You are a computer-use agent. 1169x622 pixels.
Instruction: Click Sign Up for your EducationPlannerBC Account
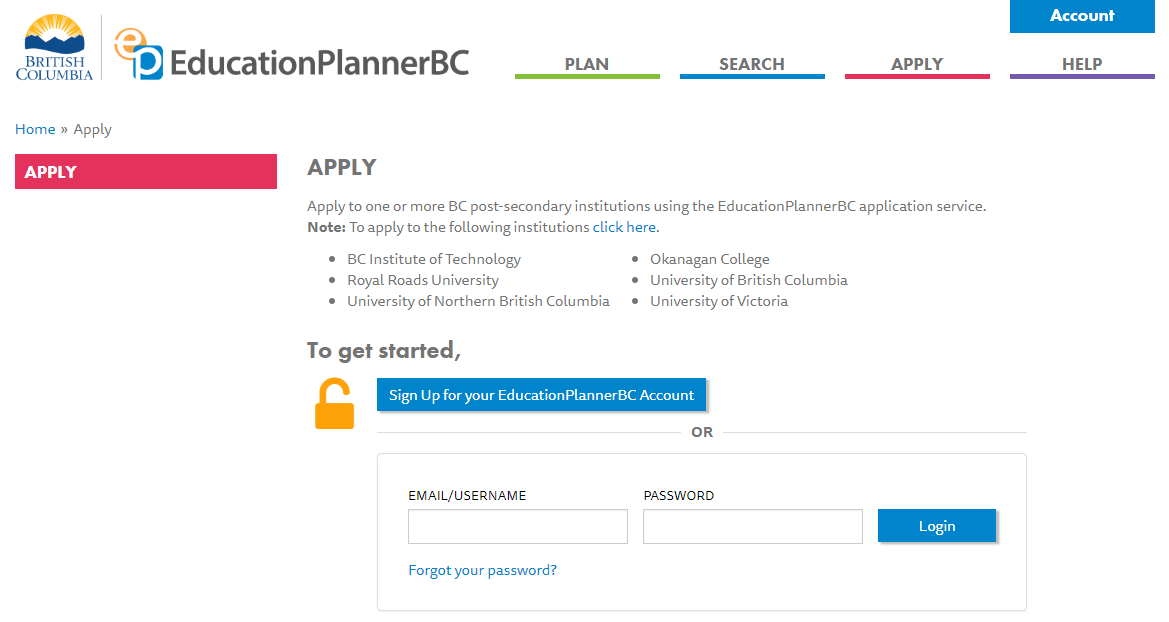(x=541, y=395)
